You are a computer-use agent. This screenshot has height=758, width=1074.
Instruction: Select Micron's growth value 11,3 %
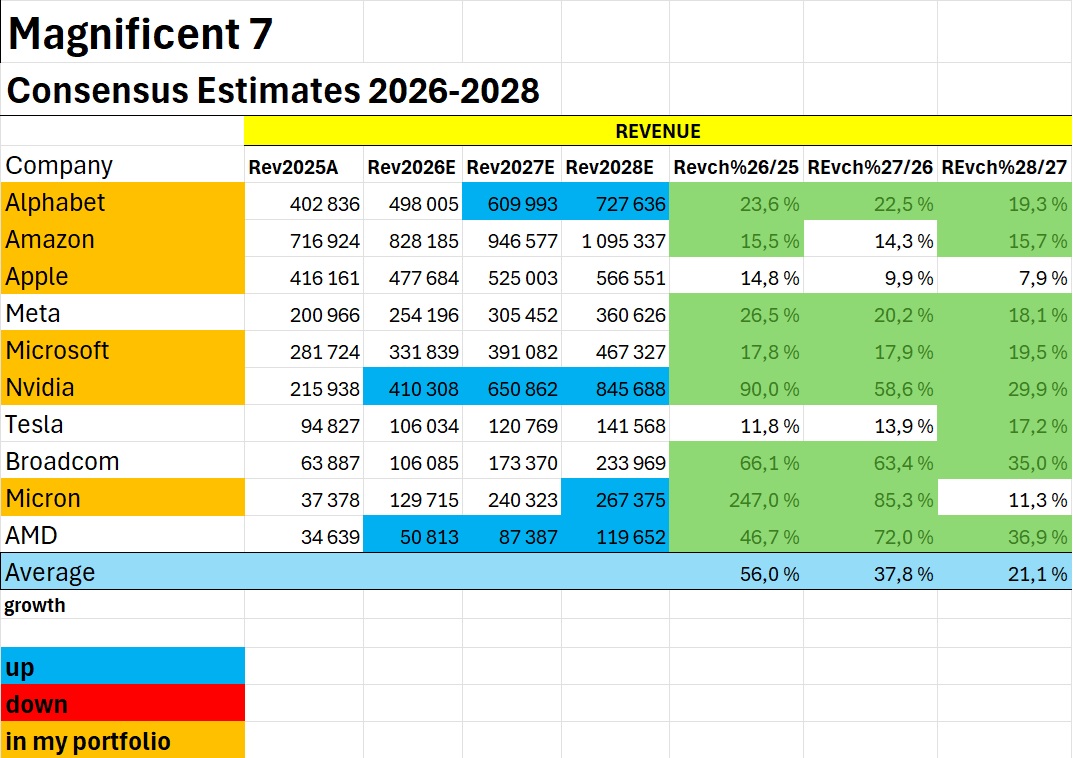(1005, 498)
